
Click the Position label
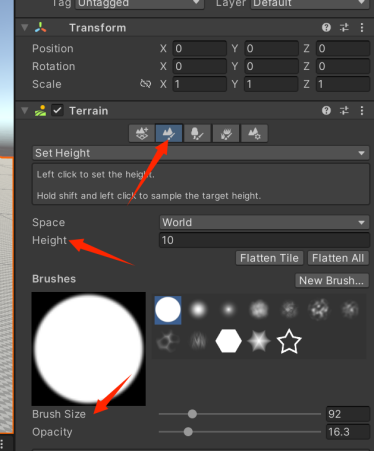(53, 48)
